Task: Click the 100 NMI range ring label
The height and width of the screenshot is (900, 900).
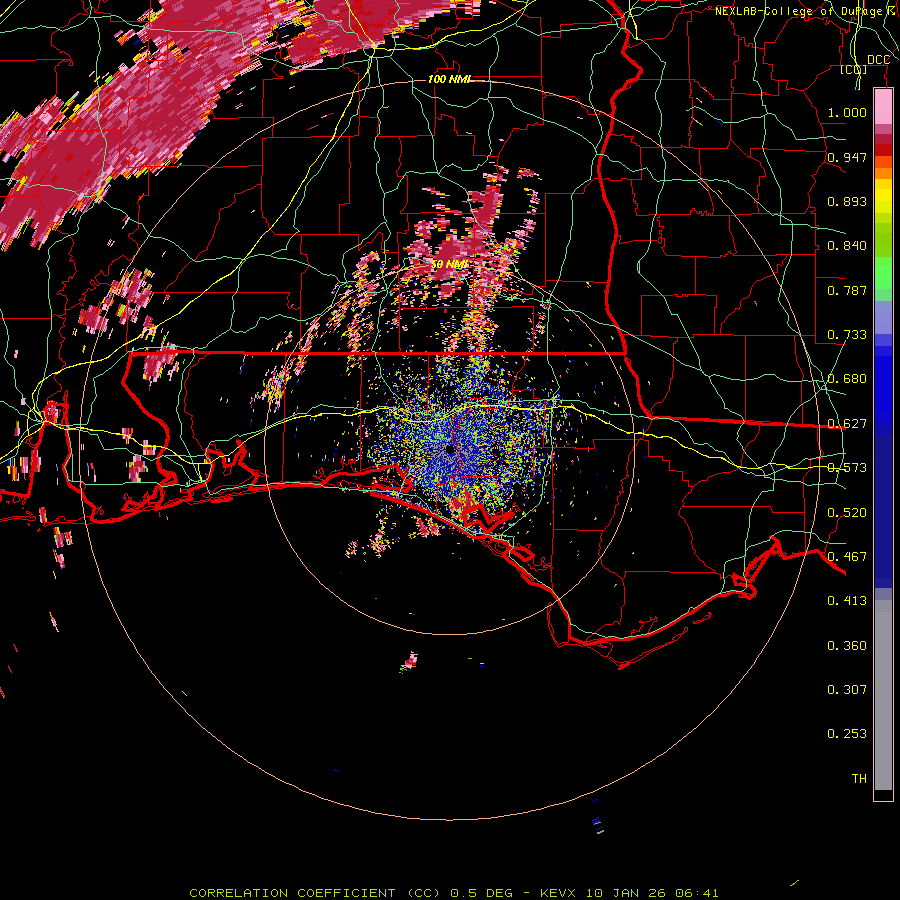Action: click(x=449, y=79)
